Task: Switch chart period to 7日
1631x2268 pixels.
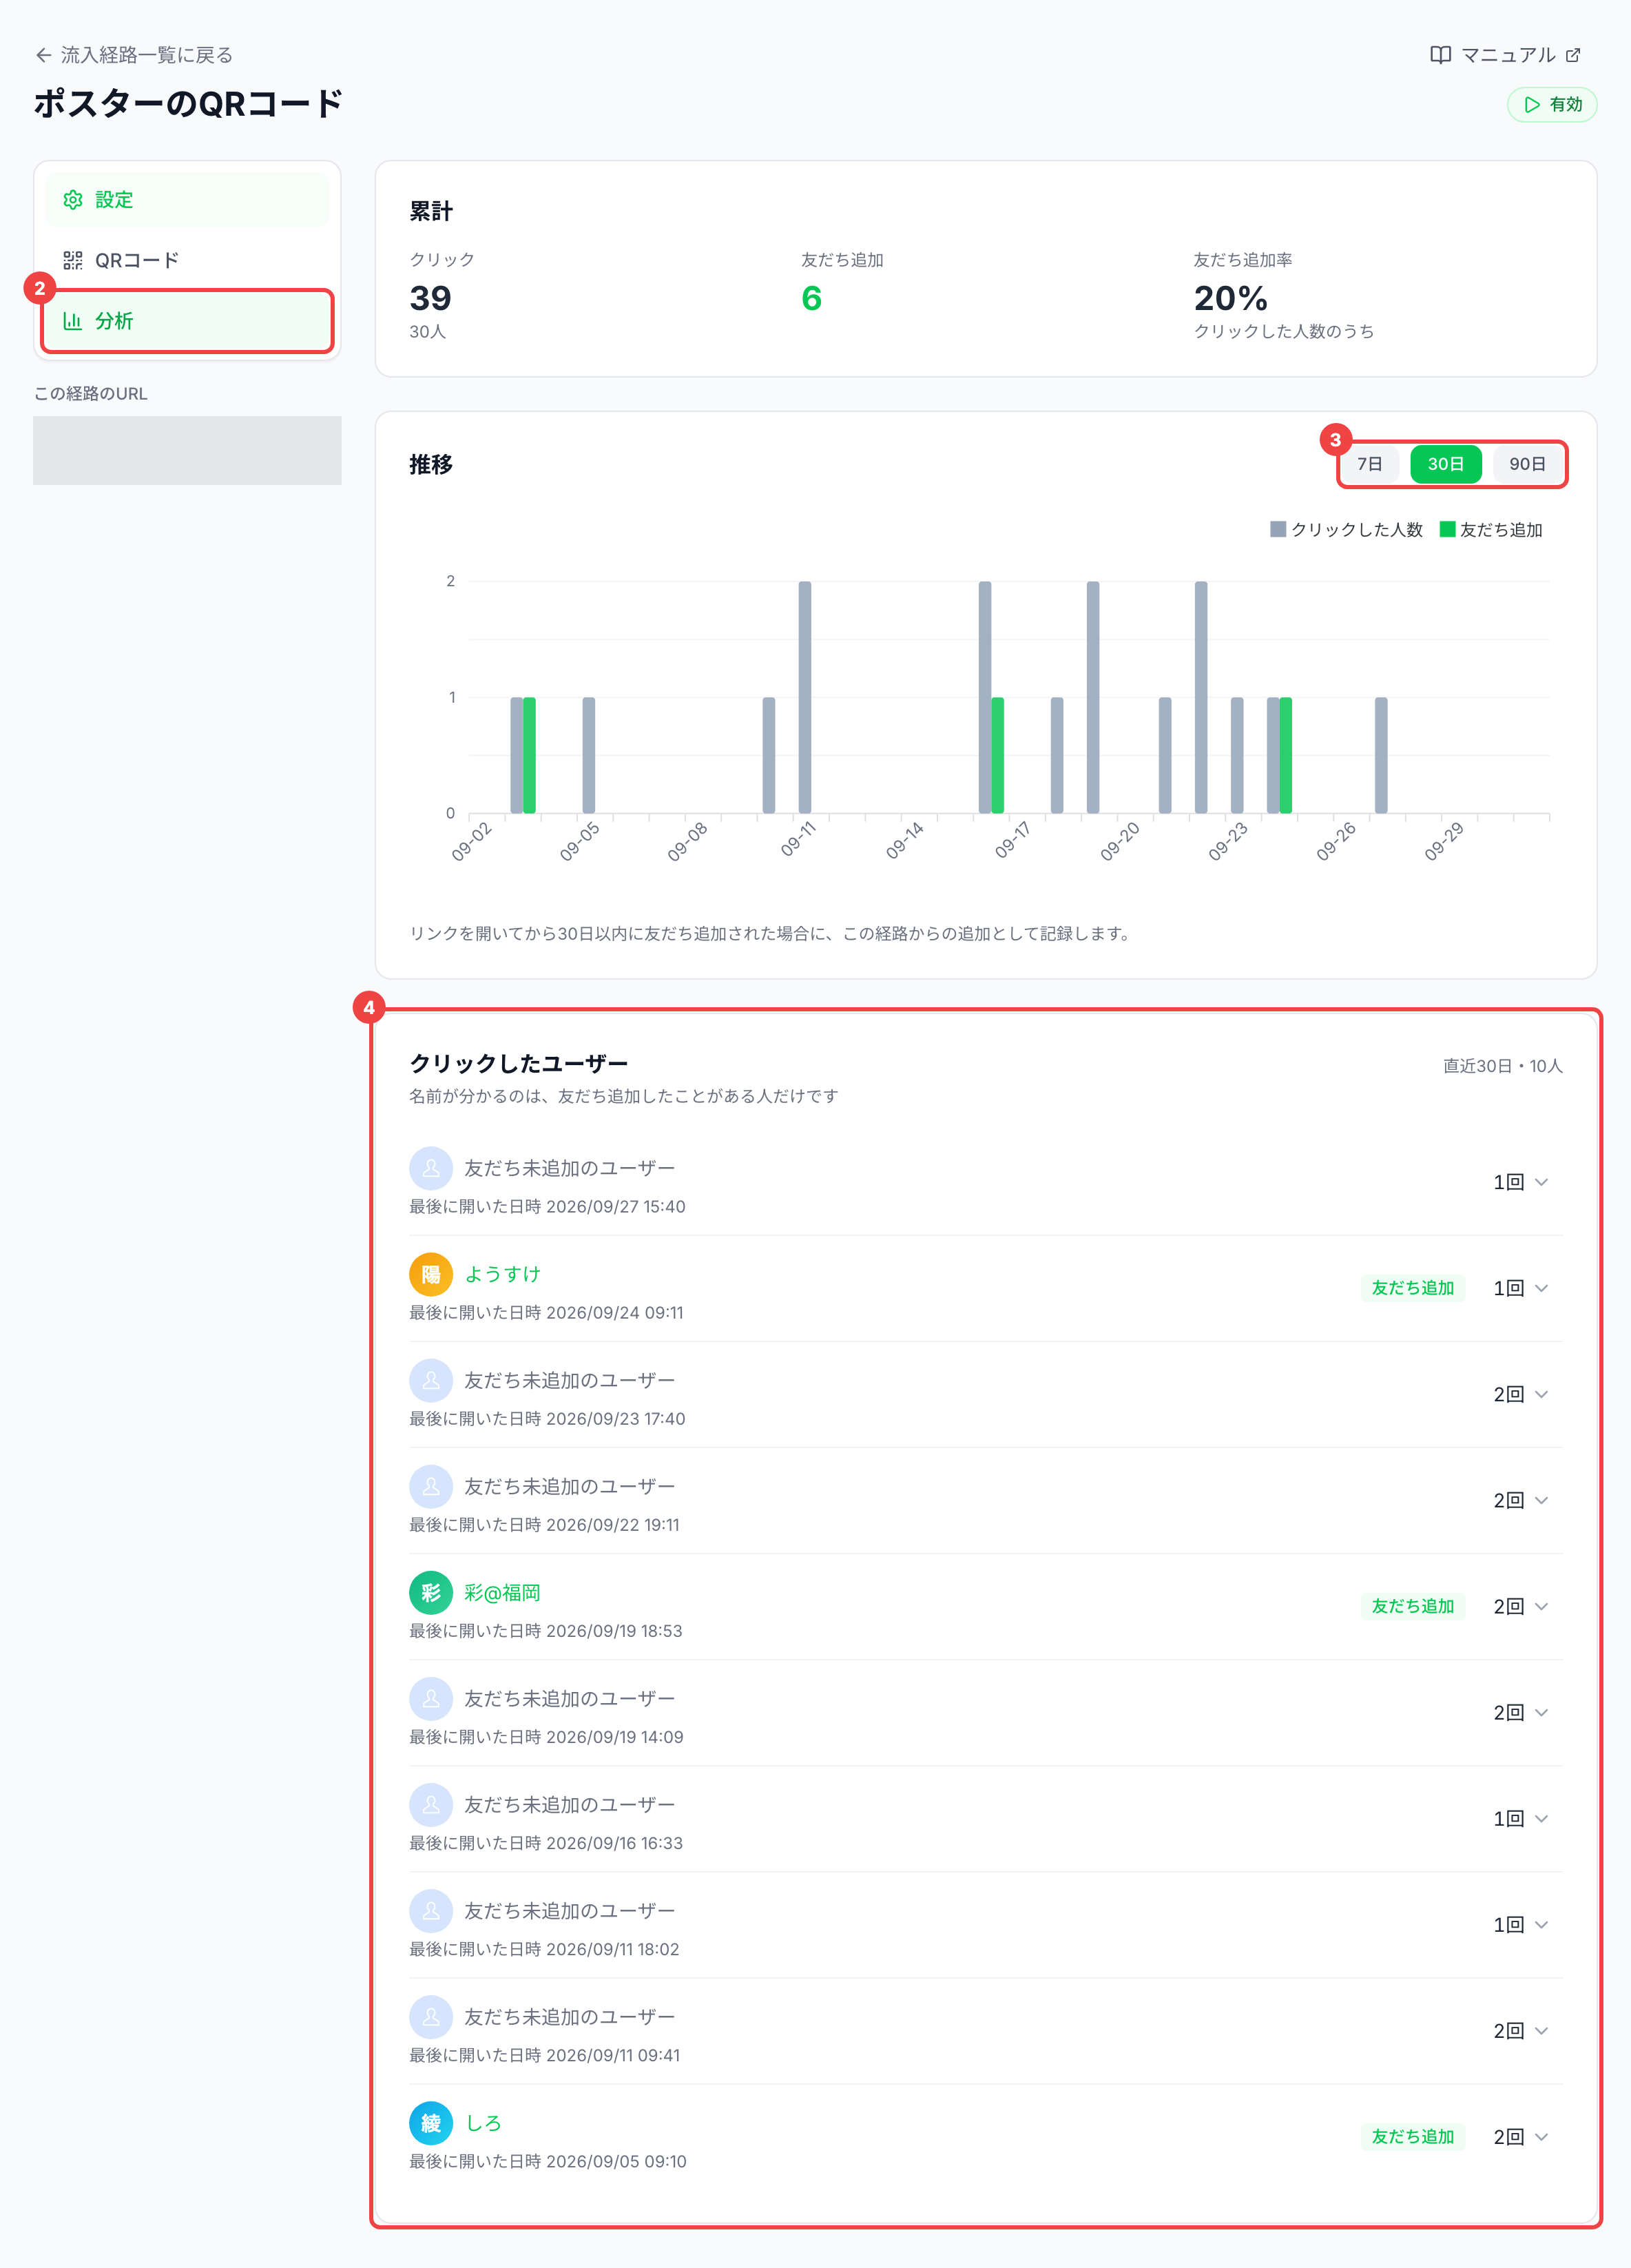Action: (1370, 464)
